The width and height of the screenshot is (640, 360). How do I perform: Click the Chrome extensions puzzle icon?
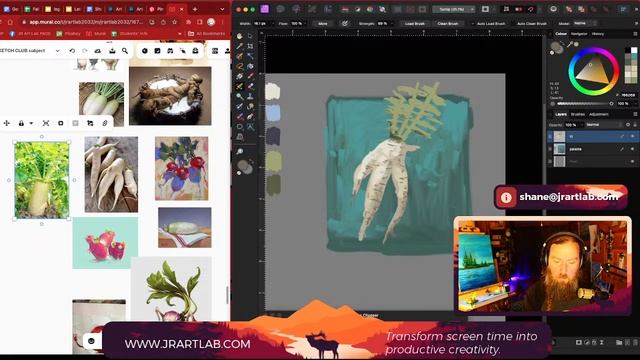tap(189, 22)
